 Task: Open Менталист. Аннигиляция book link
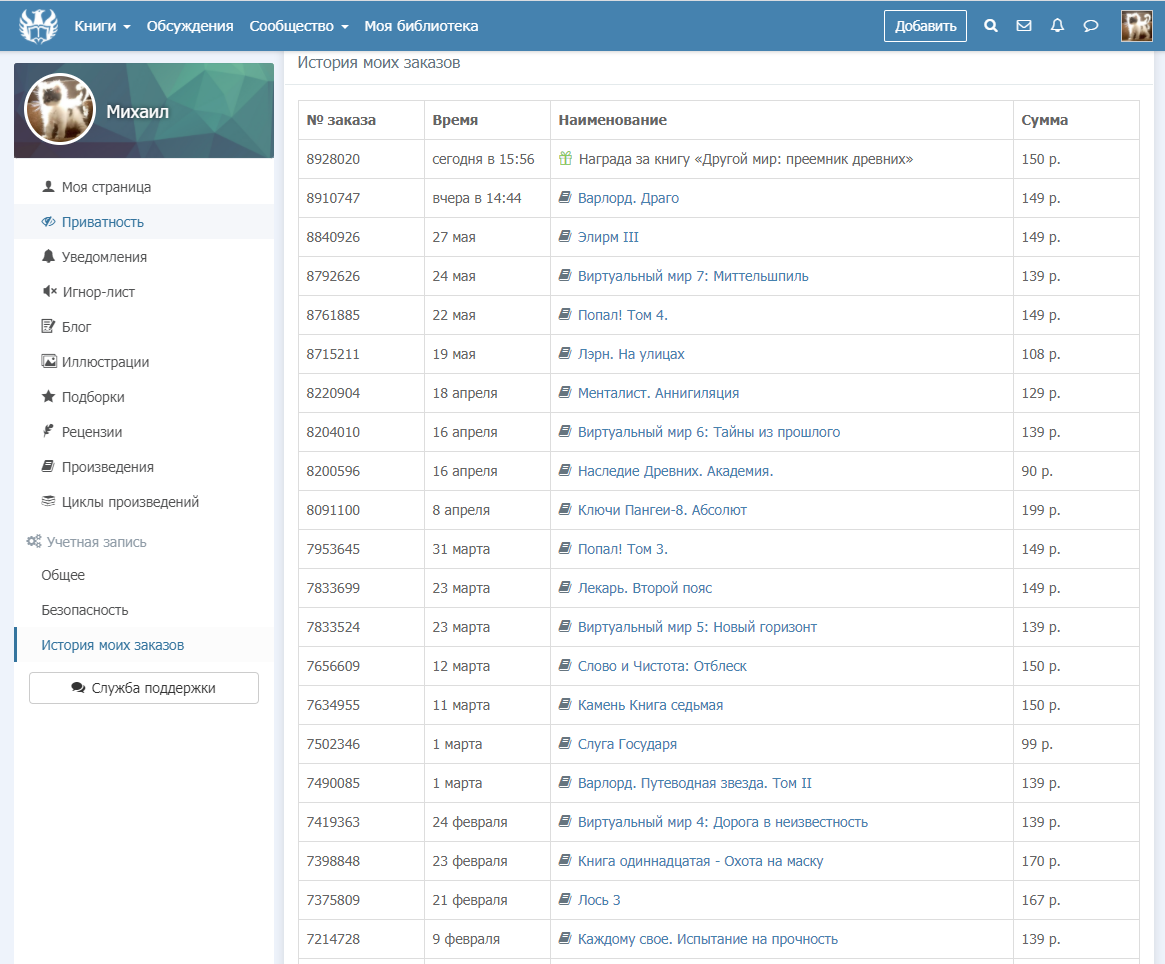(x=658, y=393)
